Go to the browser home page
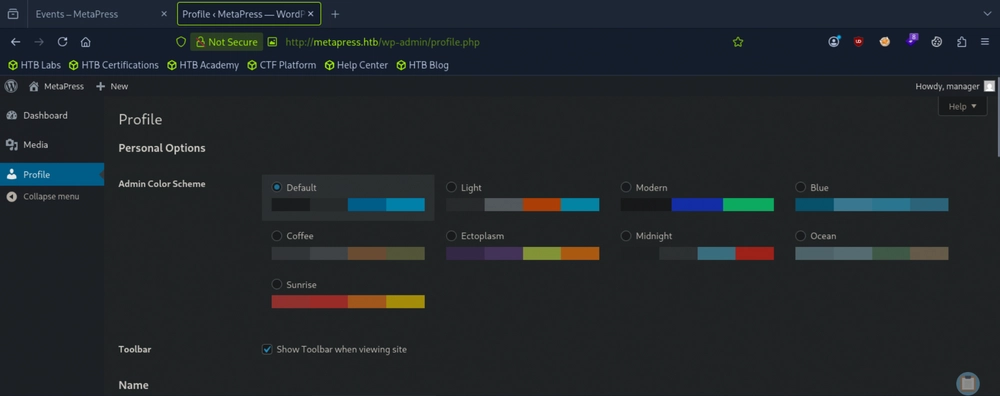The height and width of the screenshot is (396, 1000). 85,42
